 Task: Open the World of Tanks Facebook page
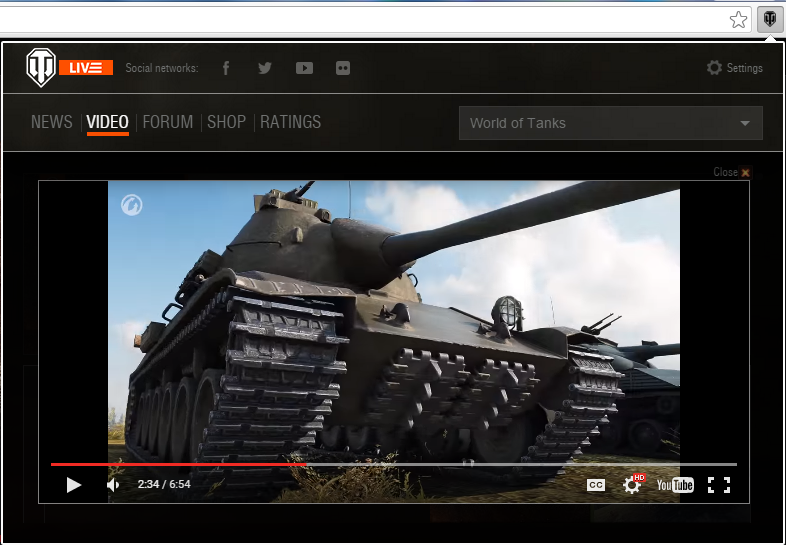226,68
